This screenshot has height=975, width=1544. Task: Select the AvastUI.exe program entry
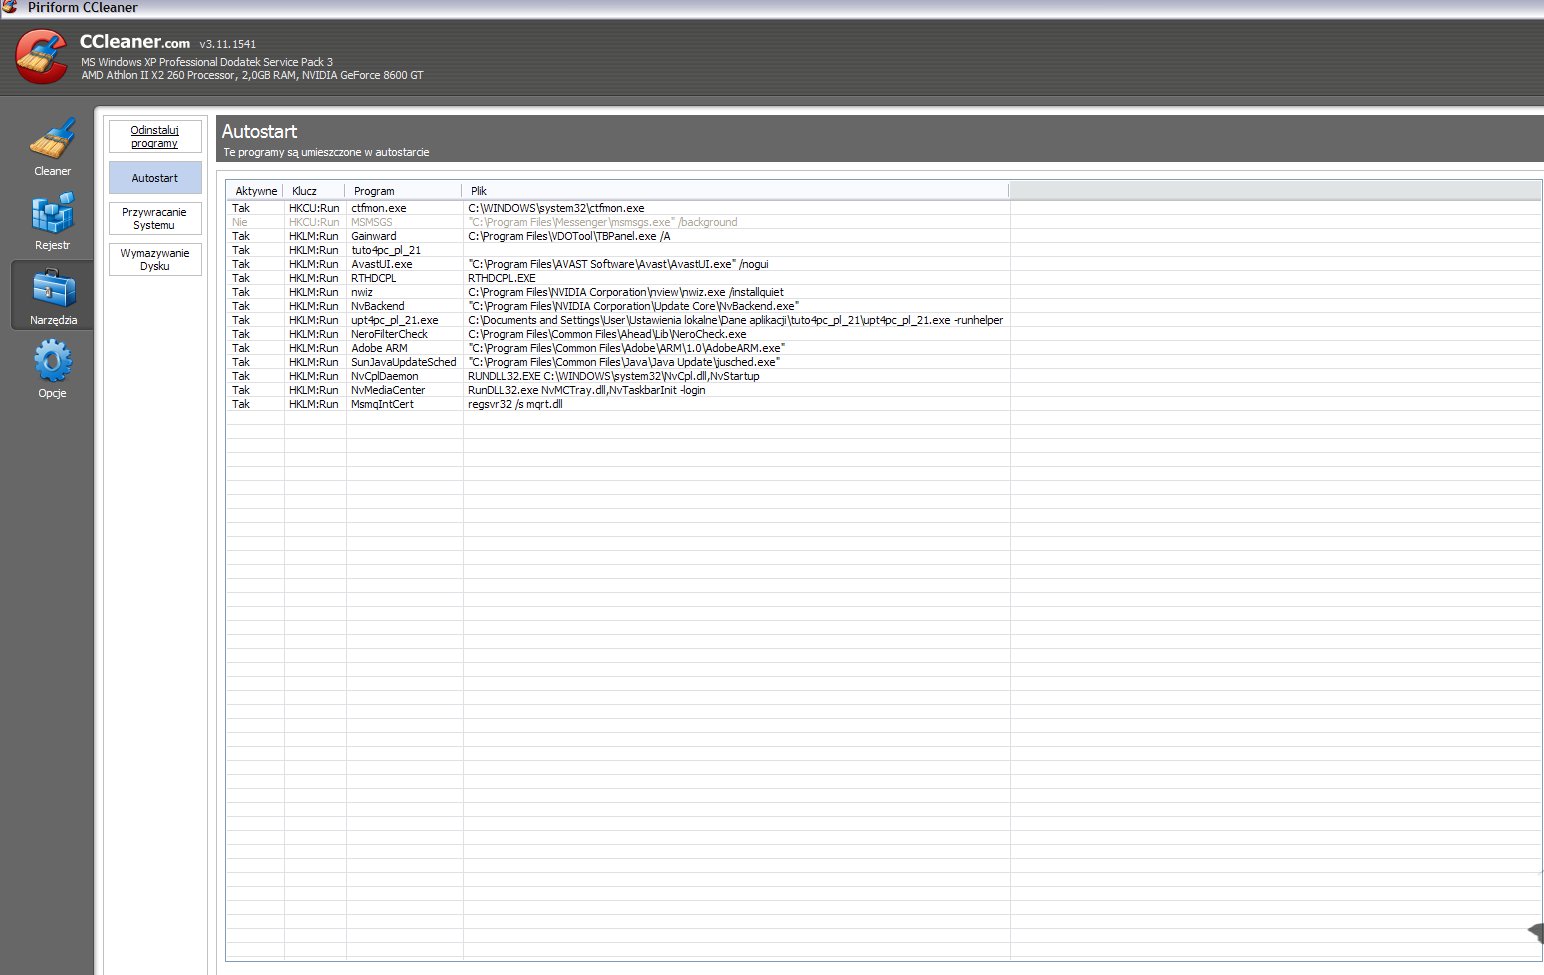382,264
